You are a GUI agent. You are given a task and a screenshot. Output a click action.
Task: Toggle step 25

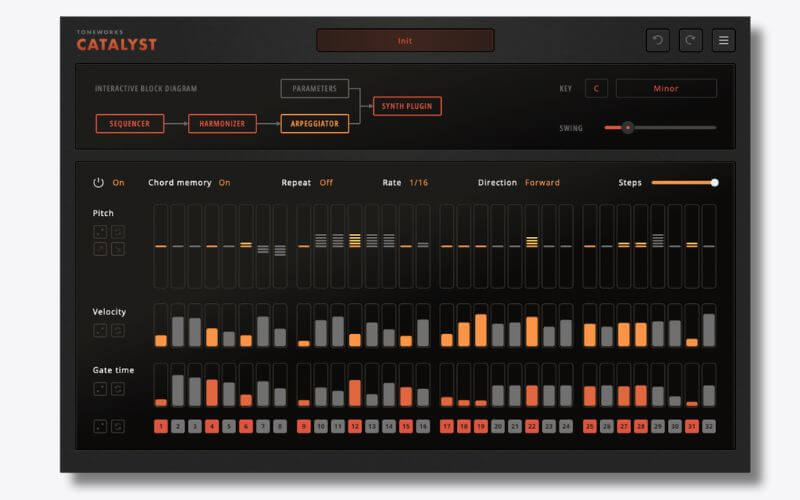click(x=589, y=426)
